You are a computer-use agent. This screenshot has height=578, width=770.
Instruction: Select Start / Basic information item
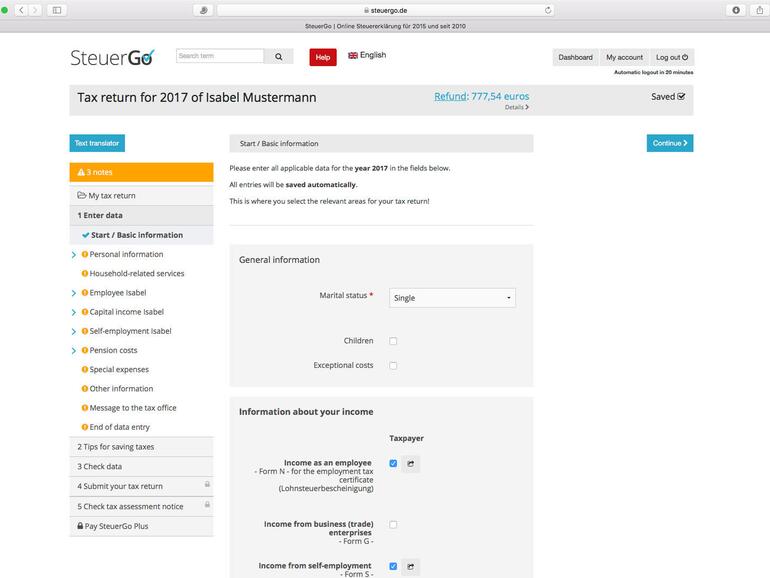[141, 235]
